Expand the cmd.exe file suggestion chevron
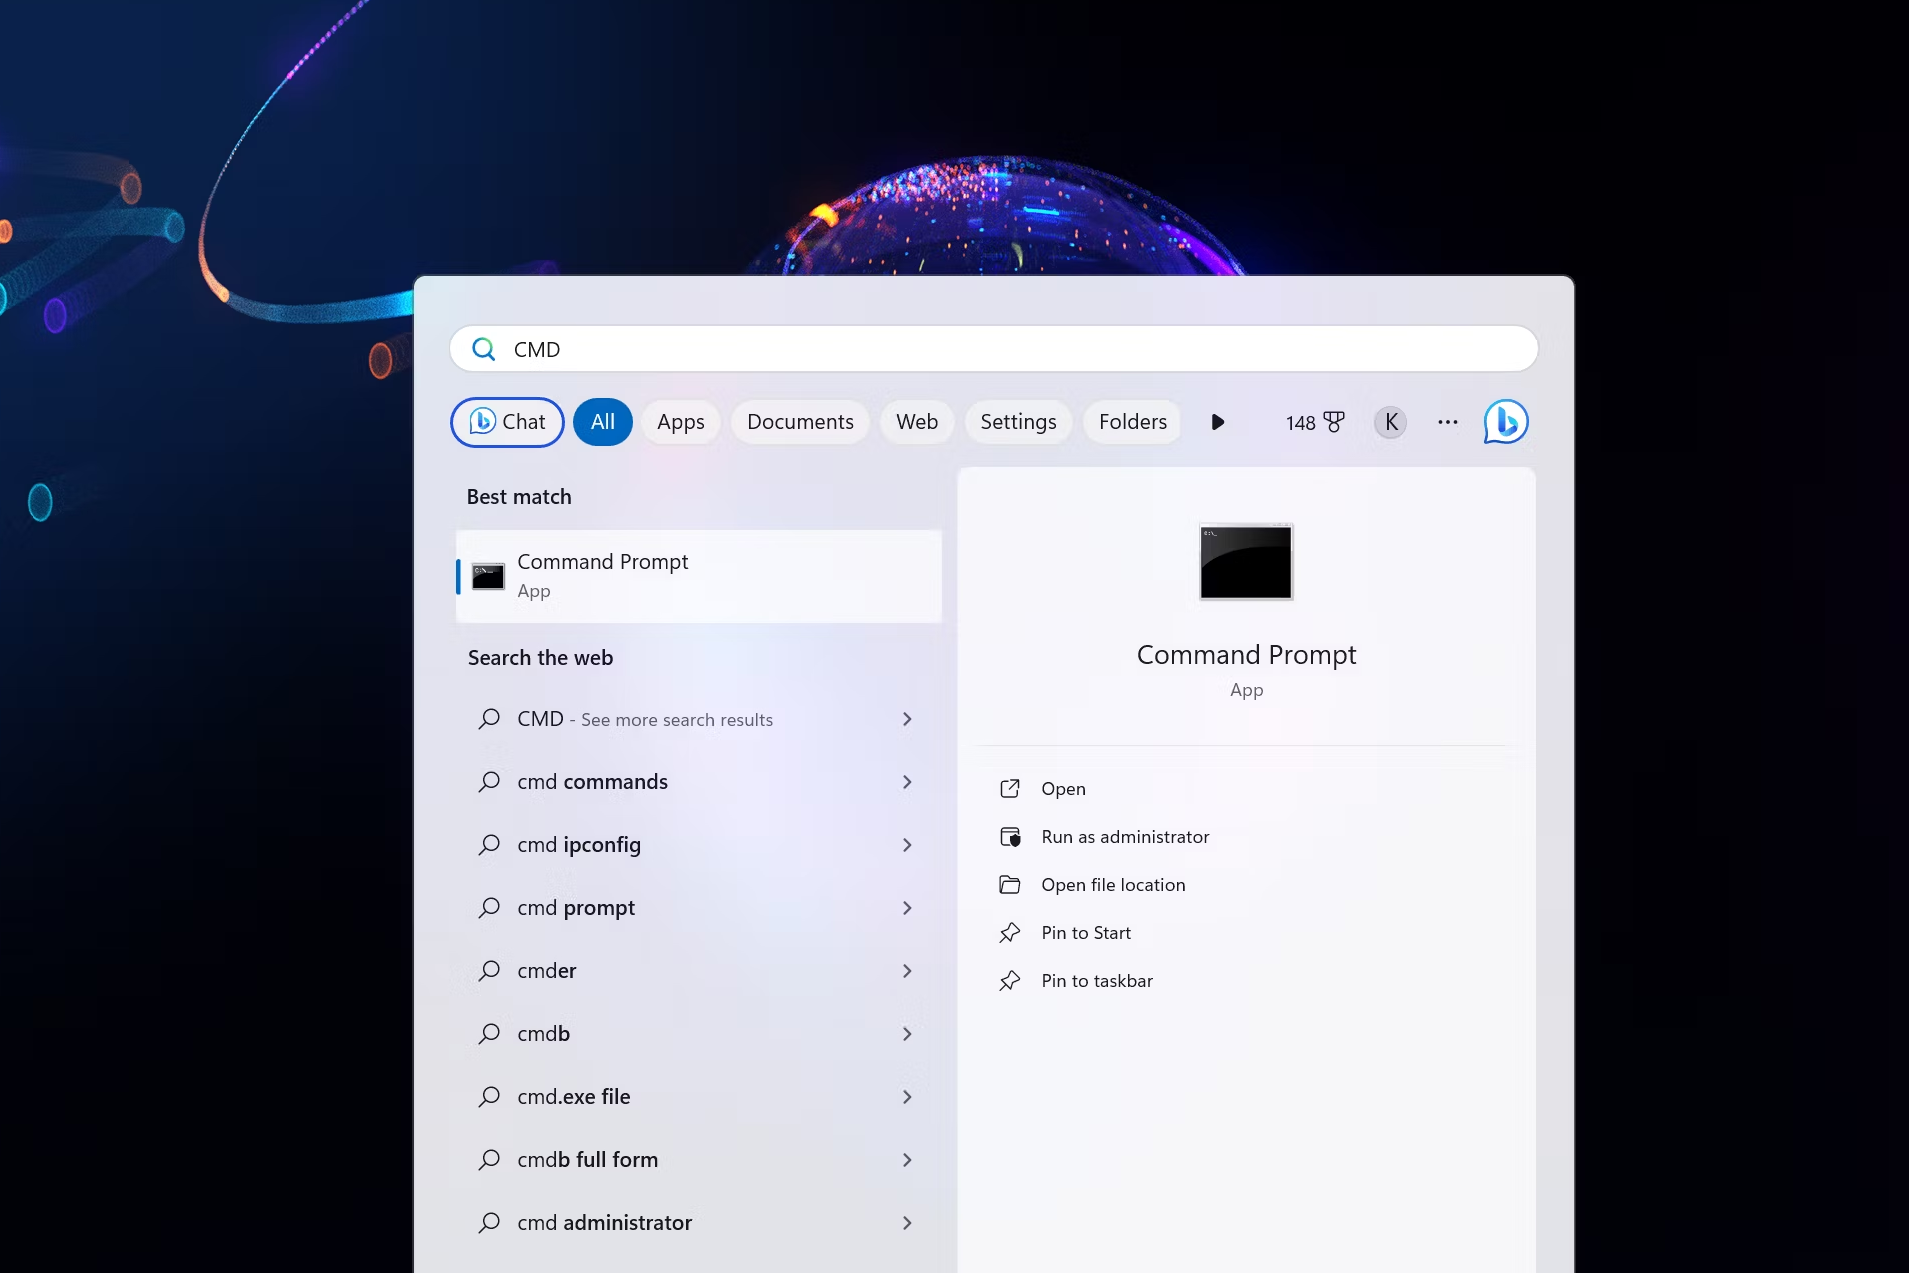This screenshot has width=1909, height=1273. [907, 1097]
